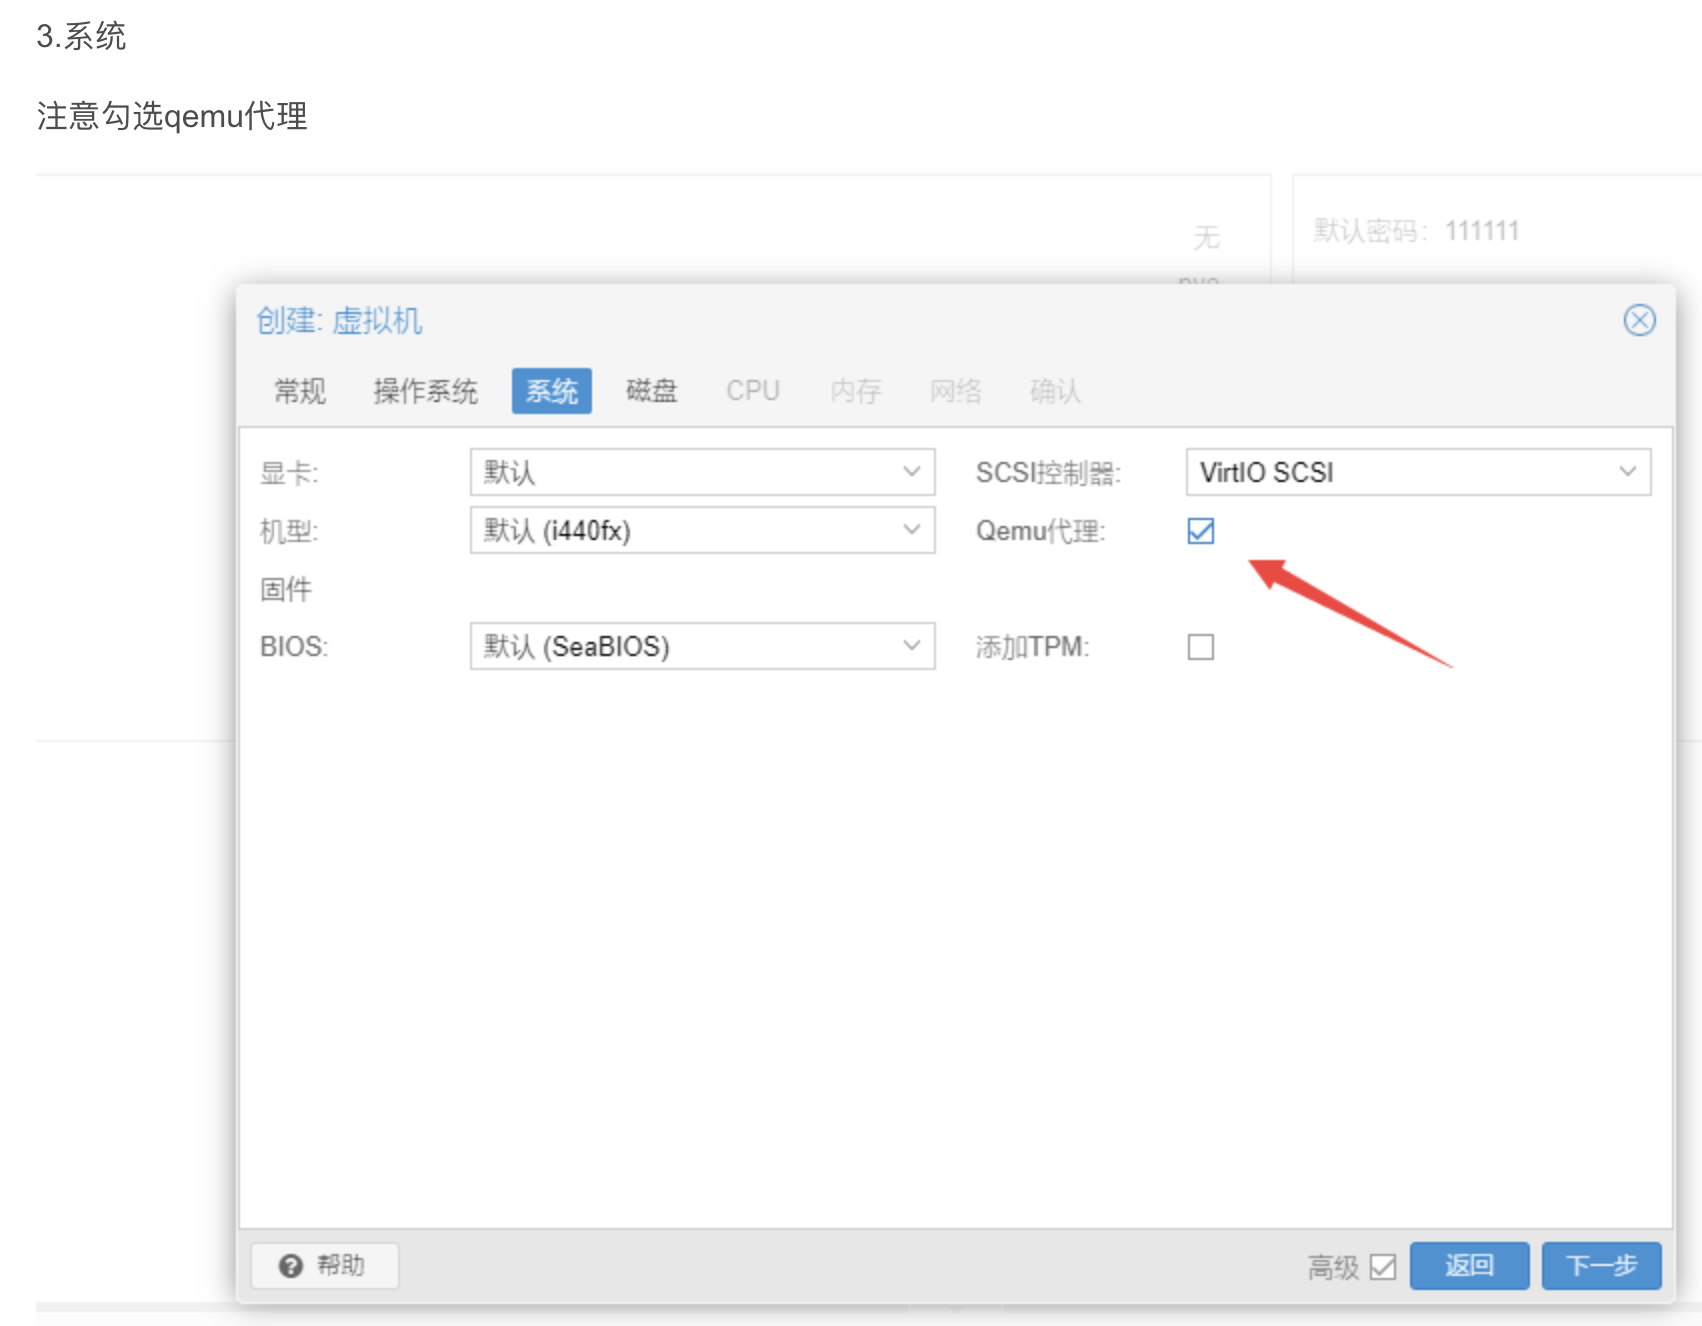Screen dimensions: 1702x1326
Task: Click the 默认 (i440fx) field text
Action: [557, 530]
